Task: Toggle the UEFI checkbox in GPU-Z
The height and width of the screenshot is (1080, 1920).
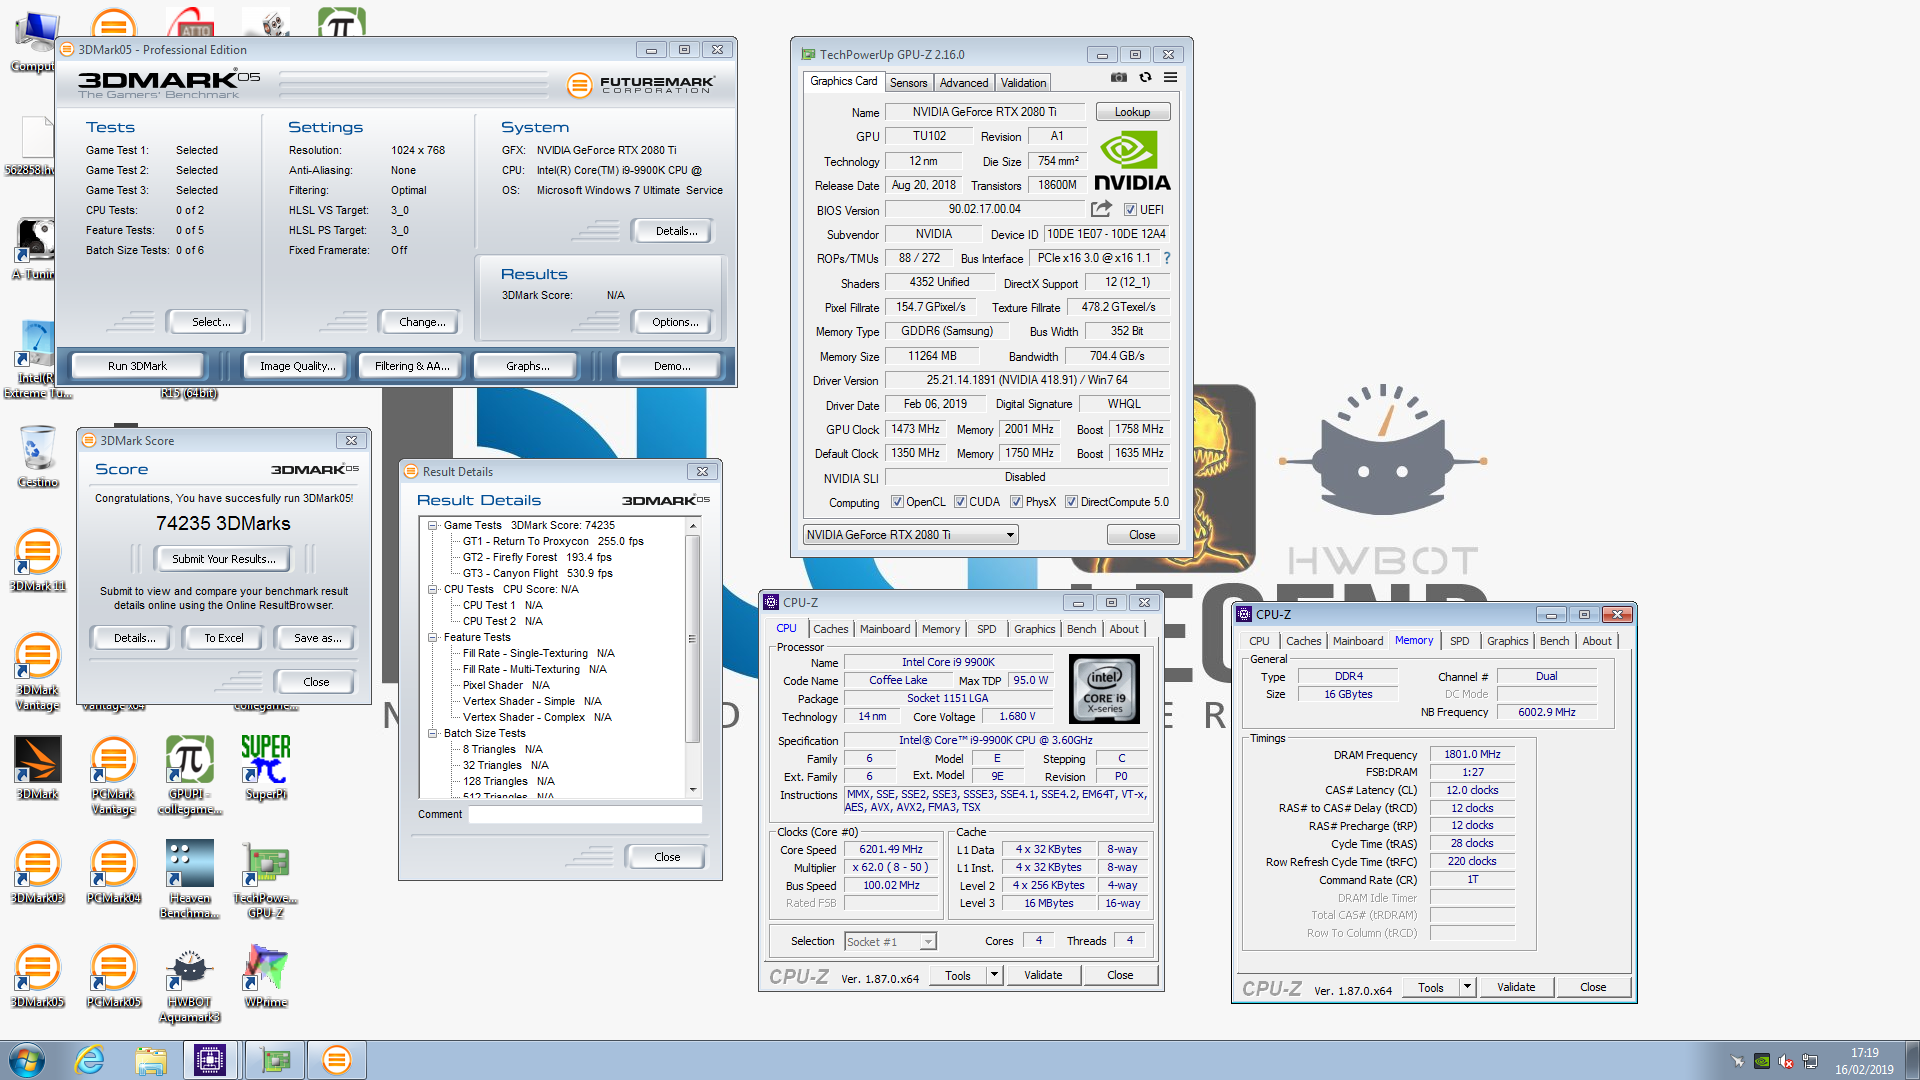Action: point(1130,210)
